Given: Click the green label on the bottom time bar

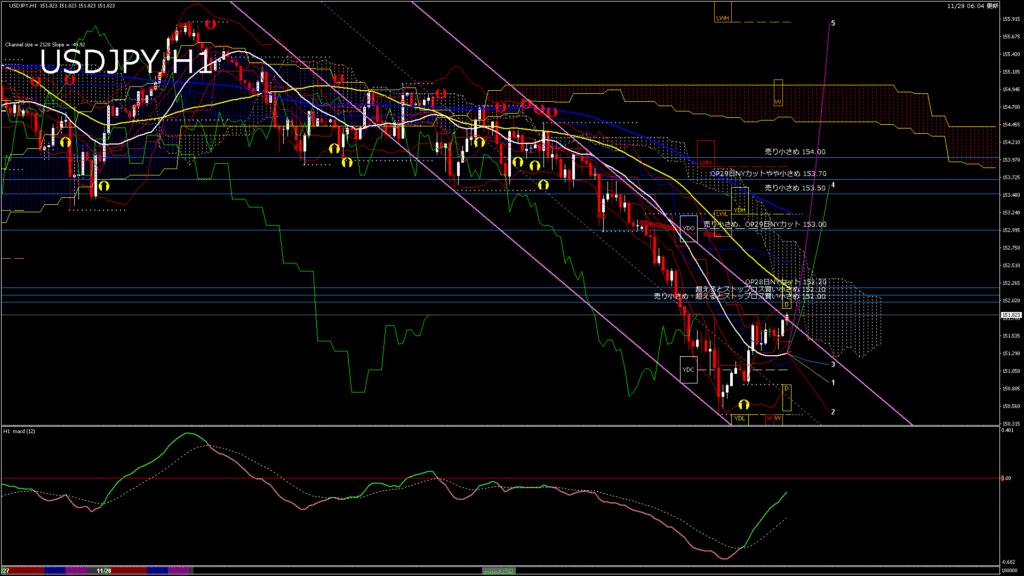Looking at the screenshot, I should point(498,571).
